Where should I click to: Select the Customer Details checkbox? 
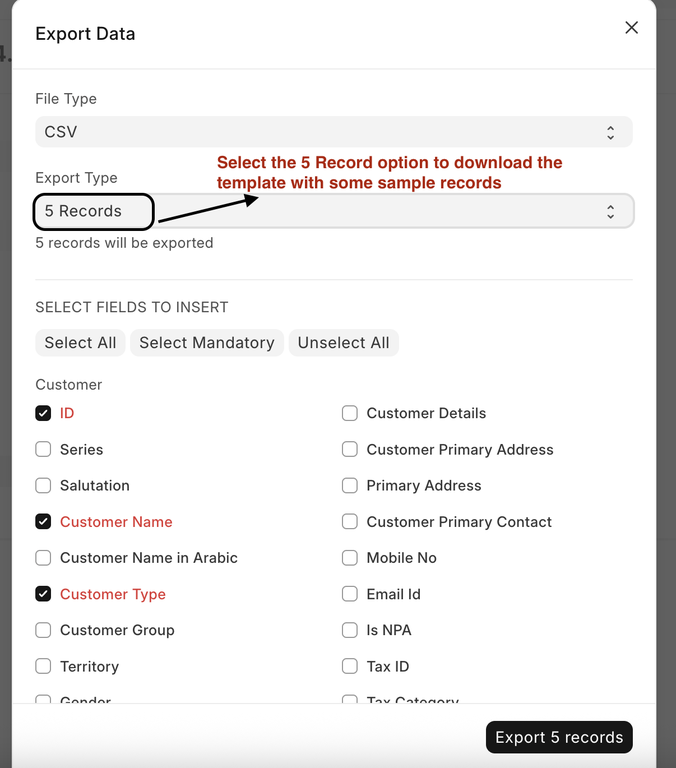[350, 413]
